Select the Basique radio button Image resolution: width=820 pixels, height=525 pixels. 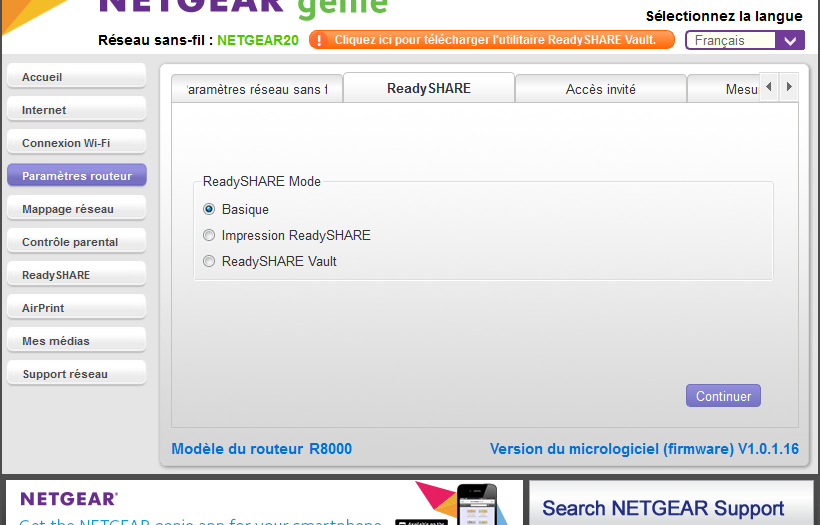(209, 209)
